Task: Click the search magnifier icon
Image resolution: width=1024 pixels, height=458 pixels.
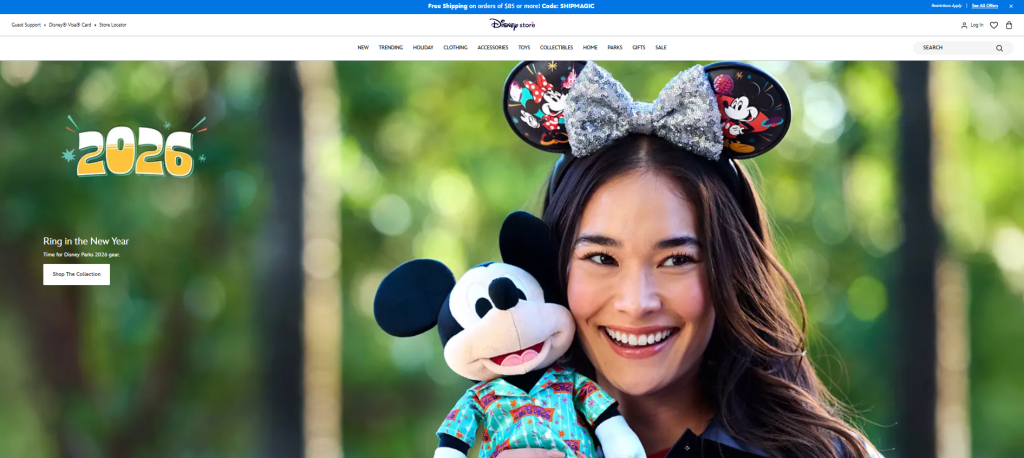Action: (999, 48)
